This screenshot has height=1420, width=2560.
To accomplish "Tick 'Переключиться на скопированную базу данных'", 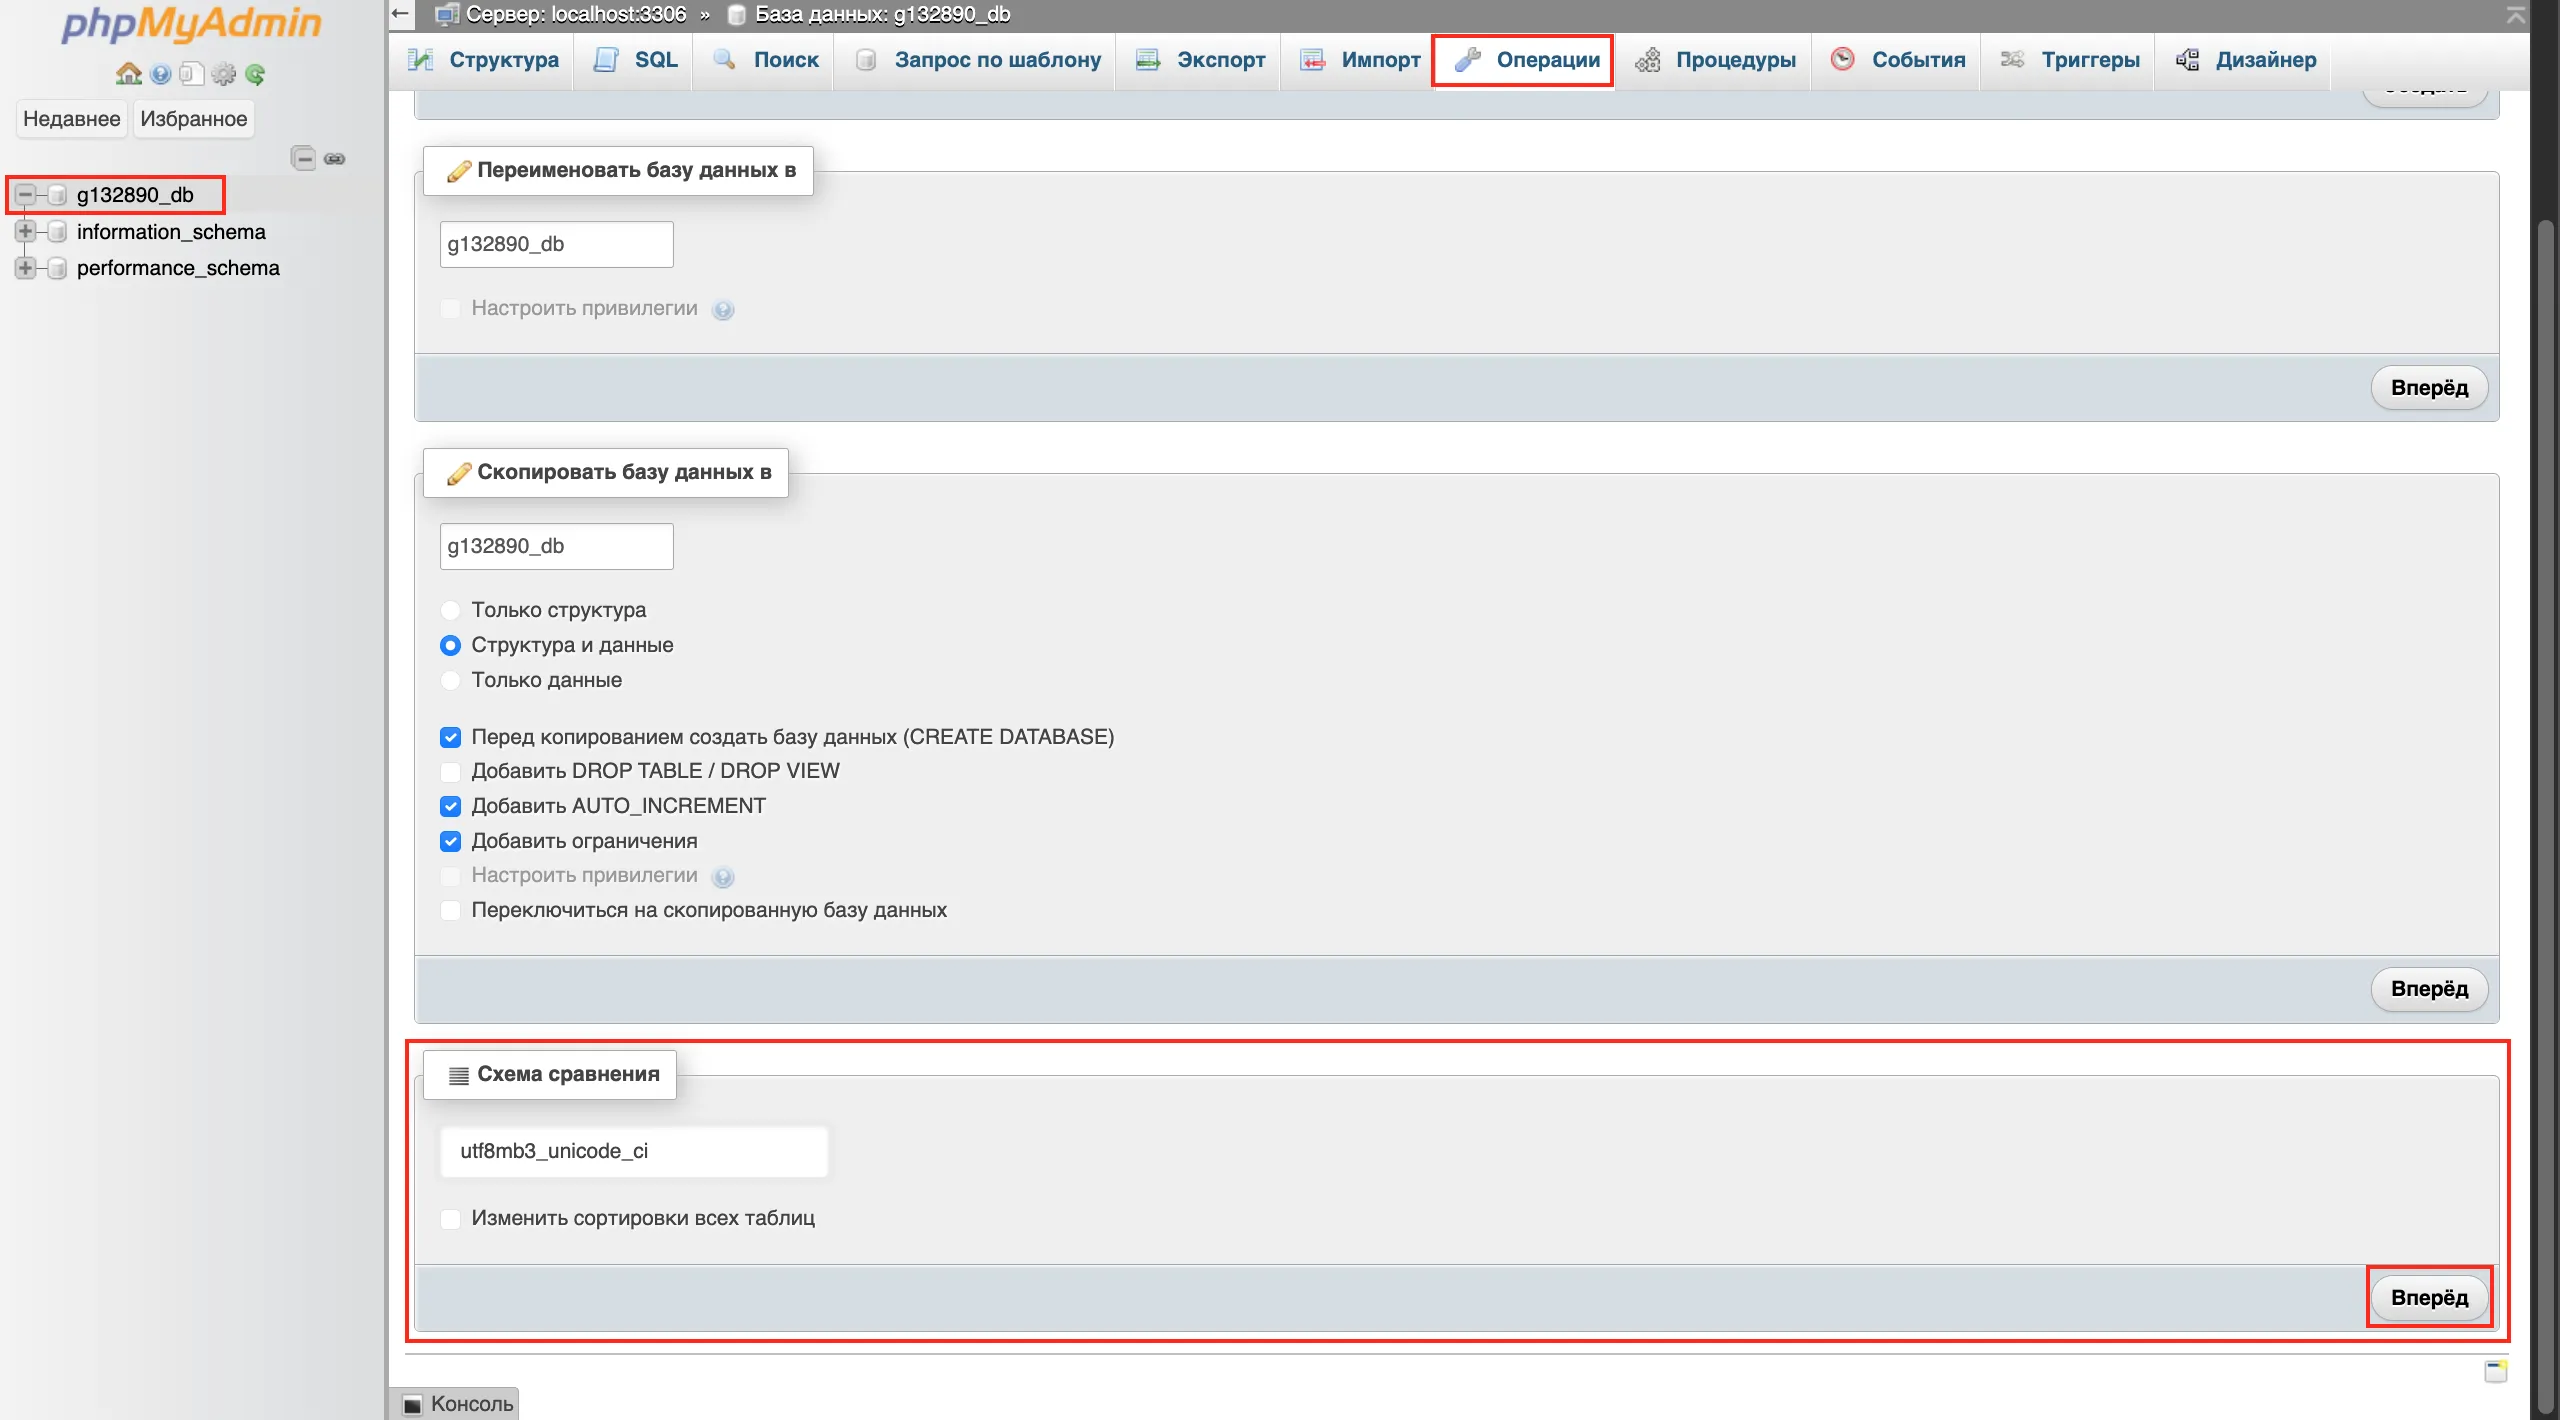I will (450, 911).
